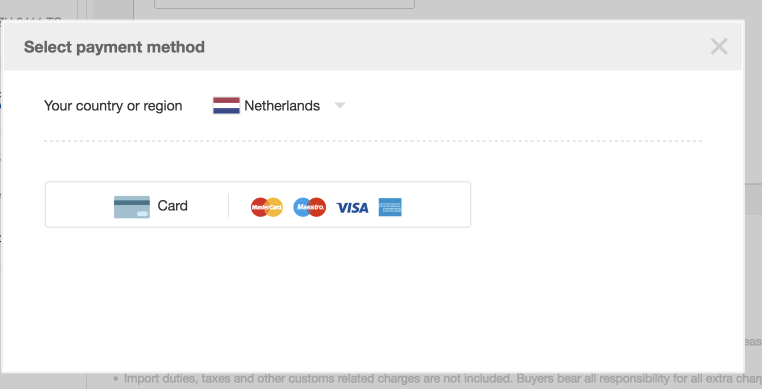
Task: Click the MasterCard logo
Action: (x=267, y=207)
